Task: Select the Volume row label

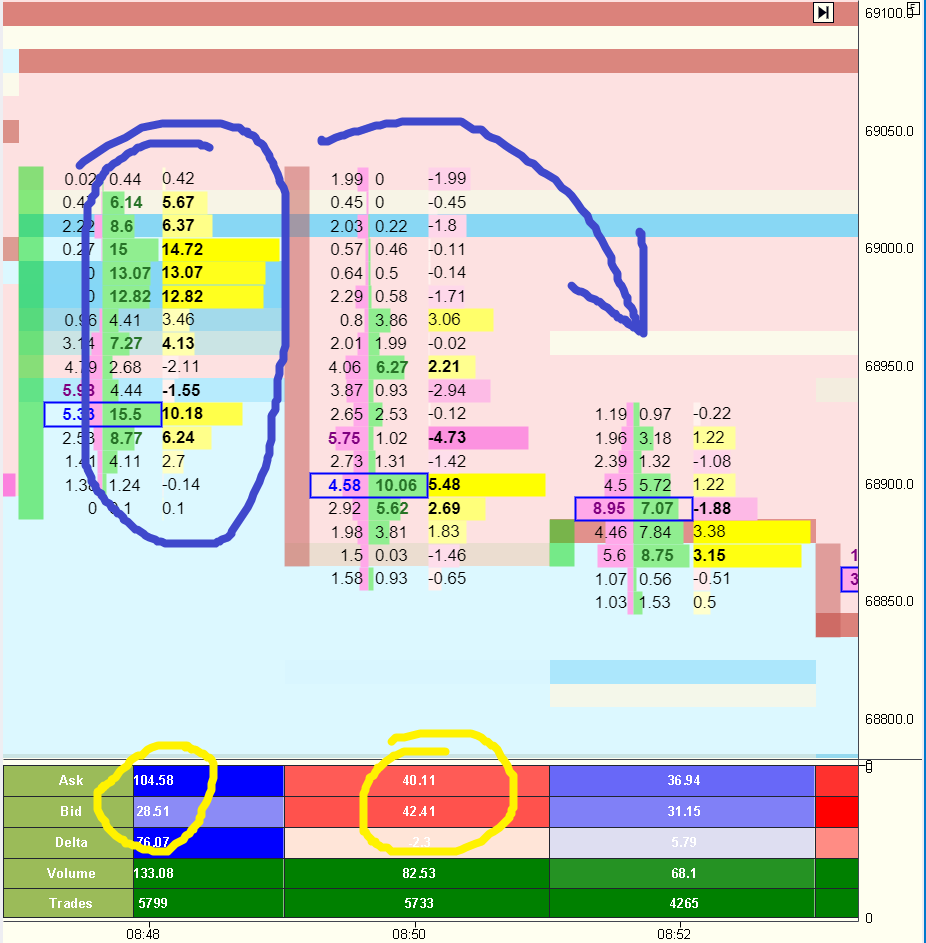Action: [x=70, y=873]
